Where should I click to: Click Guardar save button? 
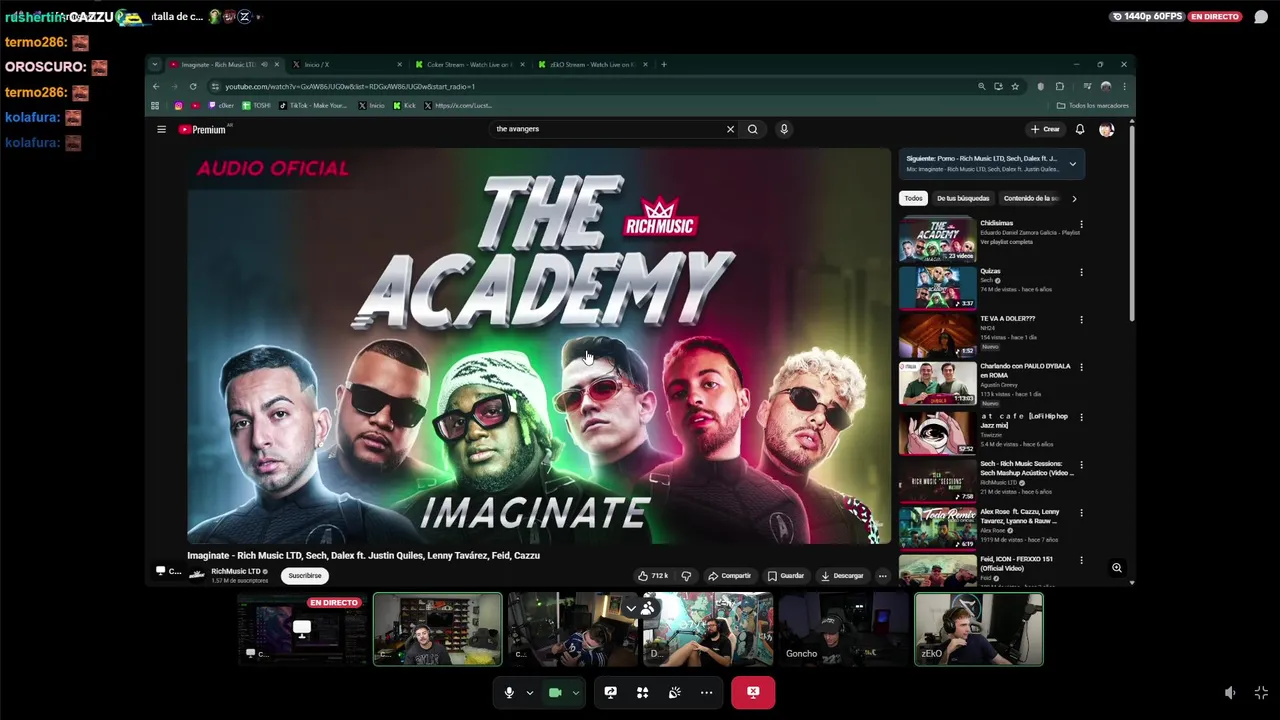pos(785,575)
